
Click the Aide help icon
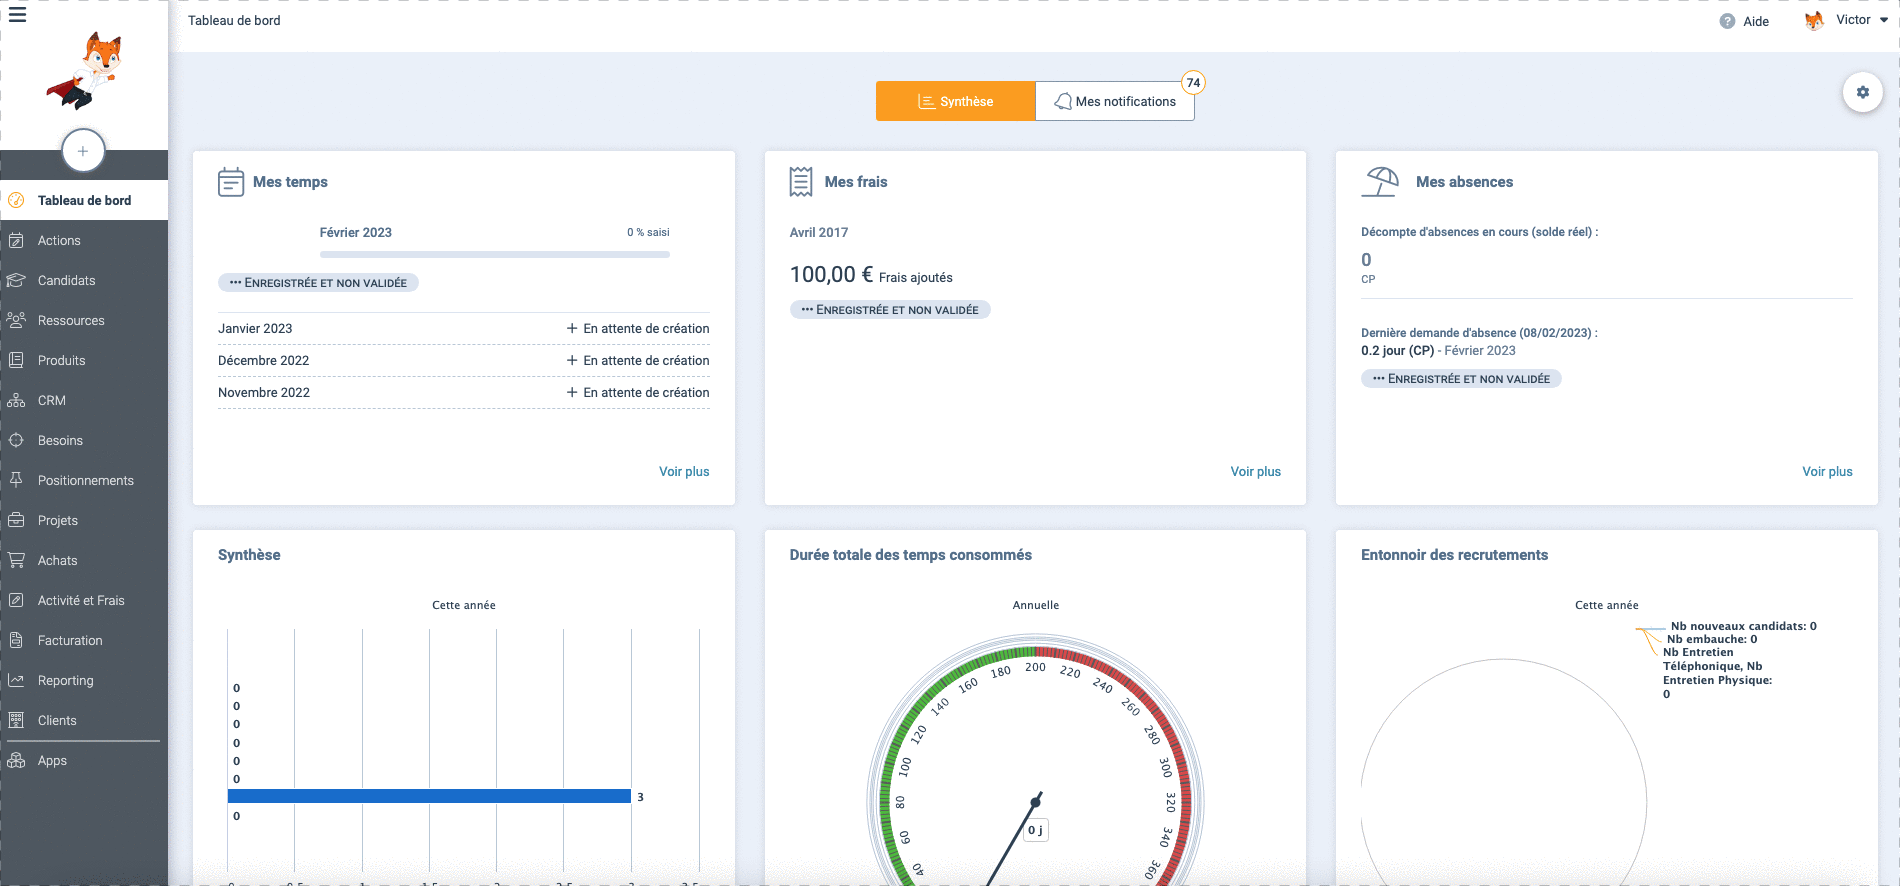(1727, 21)
